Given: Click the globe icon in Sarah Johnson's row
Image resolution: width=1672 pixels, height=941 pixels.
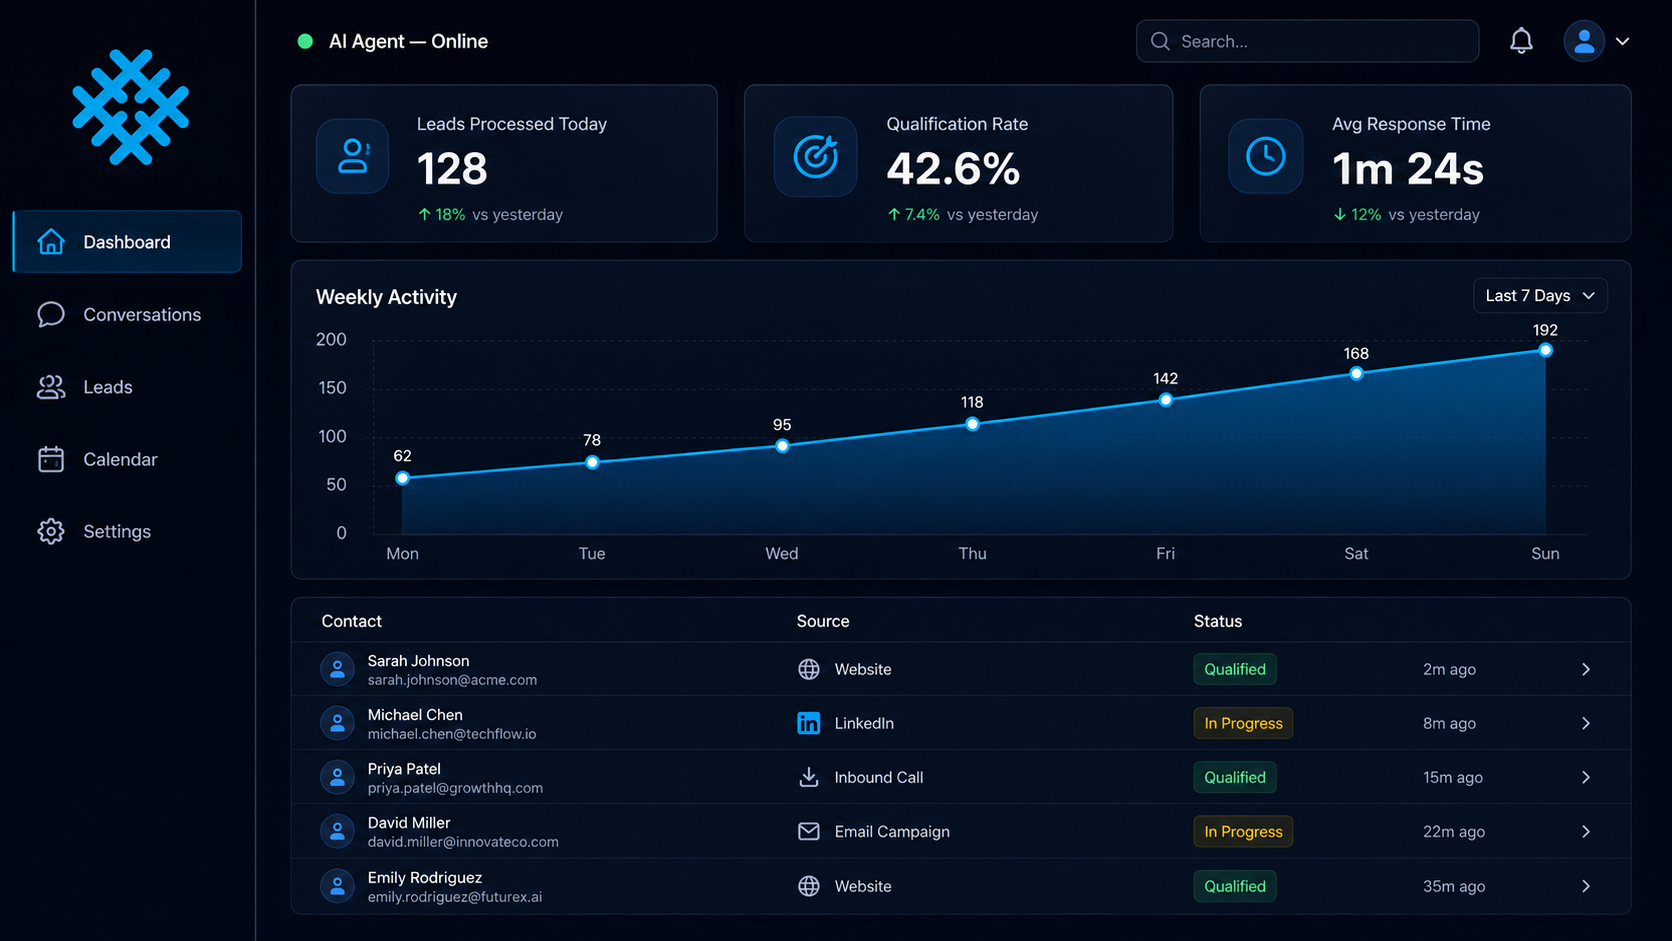Looking at the screenshot, I should (809, 669).
